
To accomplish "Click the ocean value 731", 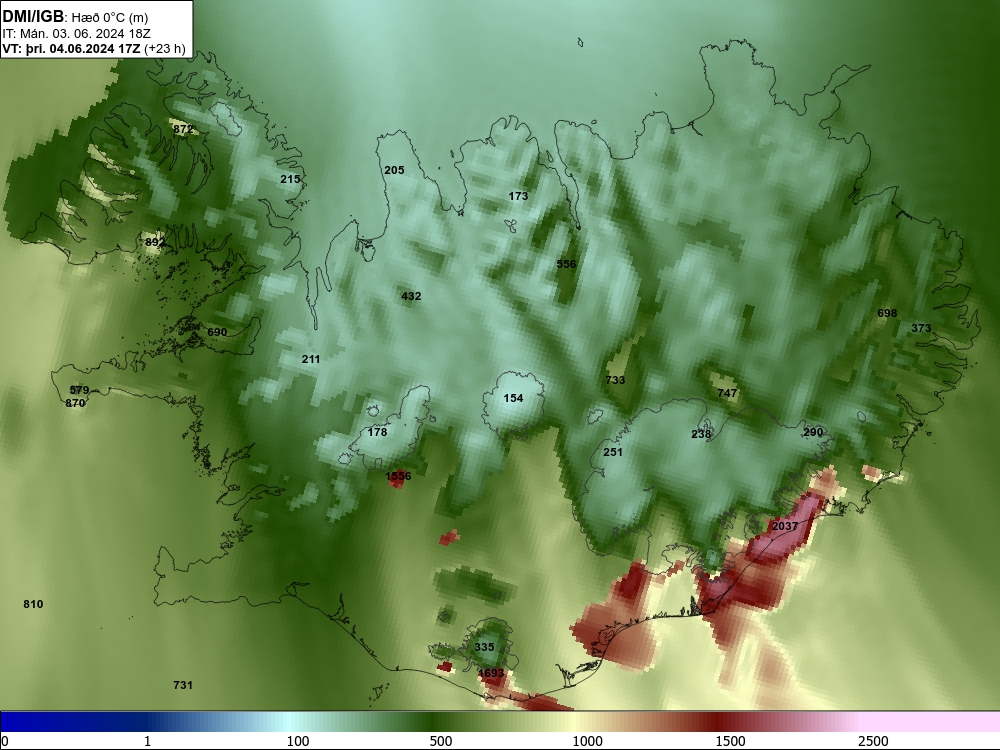I will pos(183,685).
